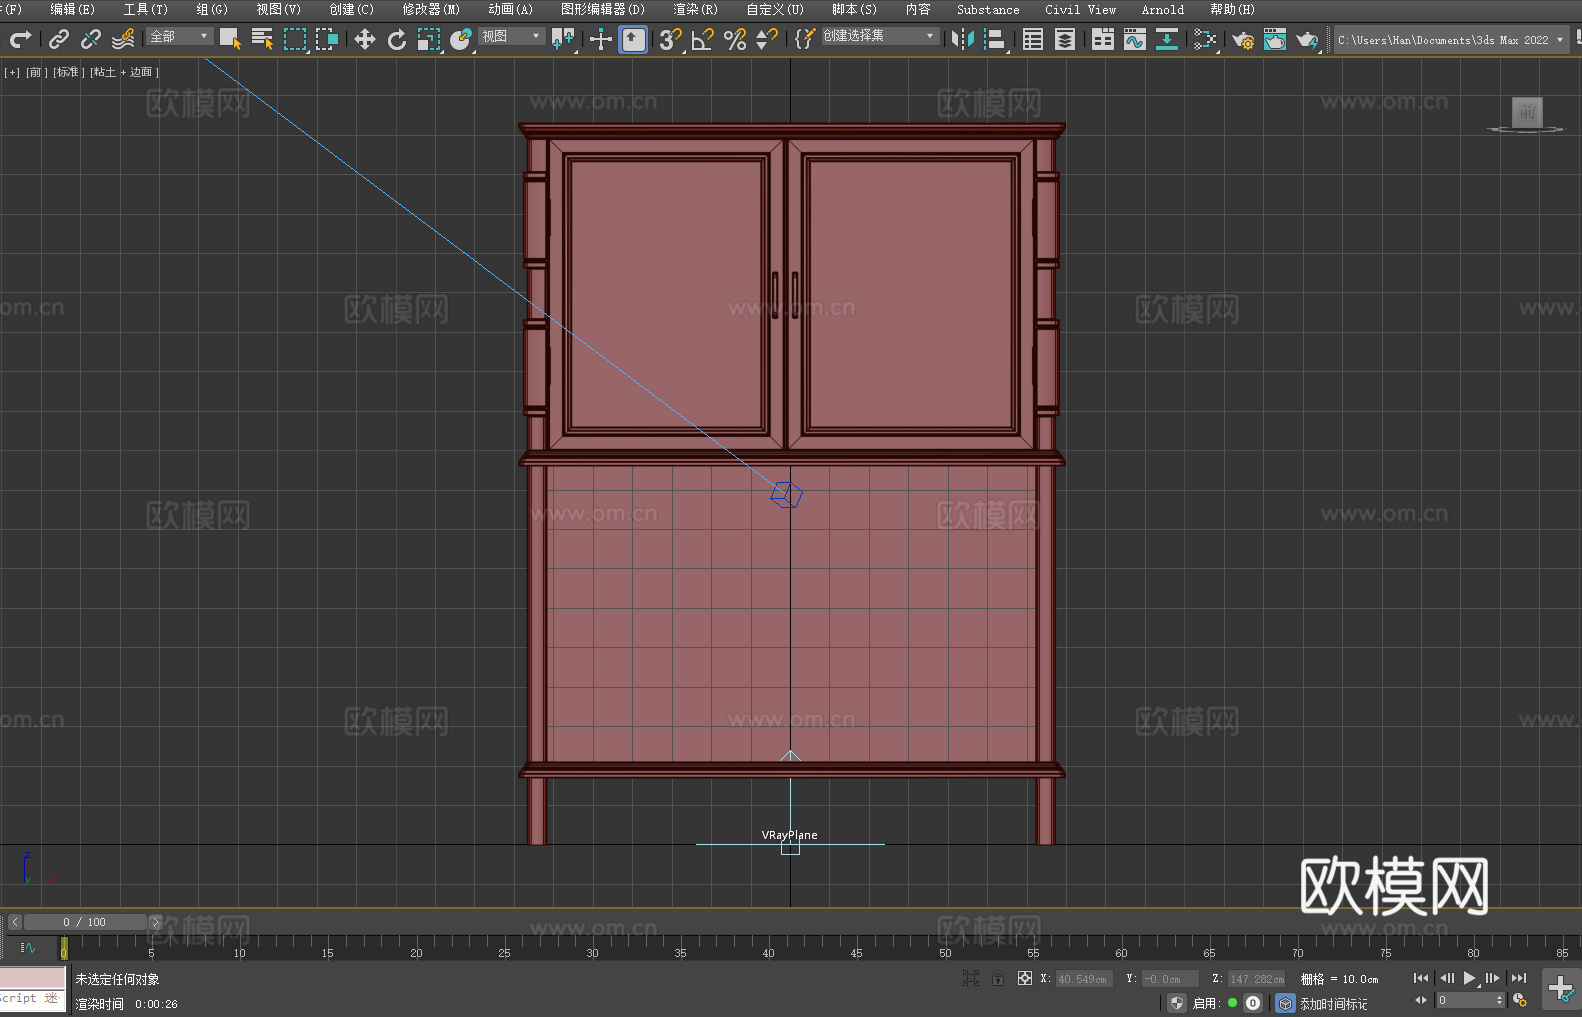Open the 修改器(M) menu
The image size is (1582, 1017).
pos(431,9)
